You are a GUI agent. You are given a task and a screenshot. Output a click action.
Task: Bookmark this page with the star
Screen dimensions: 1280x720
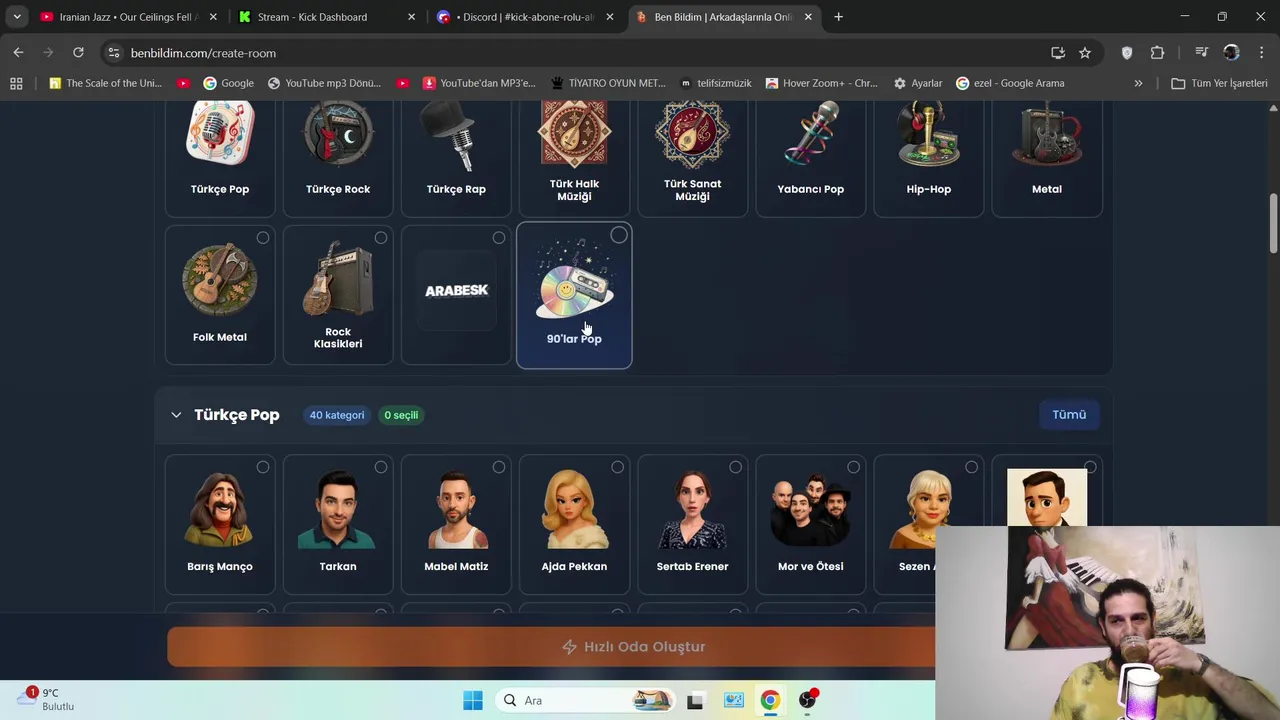(1085, 53)
